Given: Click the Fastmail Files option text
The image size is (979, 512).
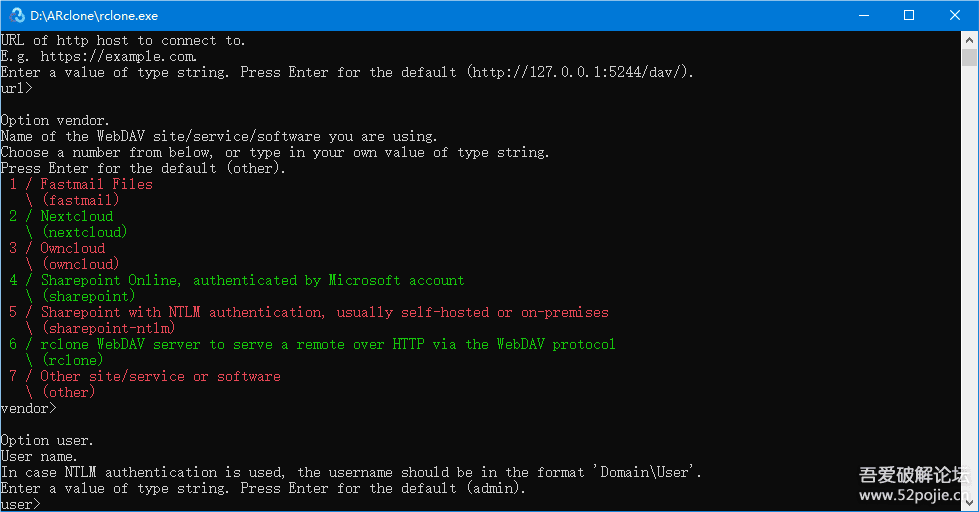Looking at the screenshot, I should pyautogui.click(x=96, y=184).
